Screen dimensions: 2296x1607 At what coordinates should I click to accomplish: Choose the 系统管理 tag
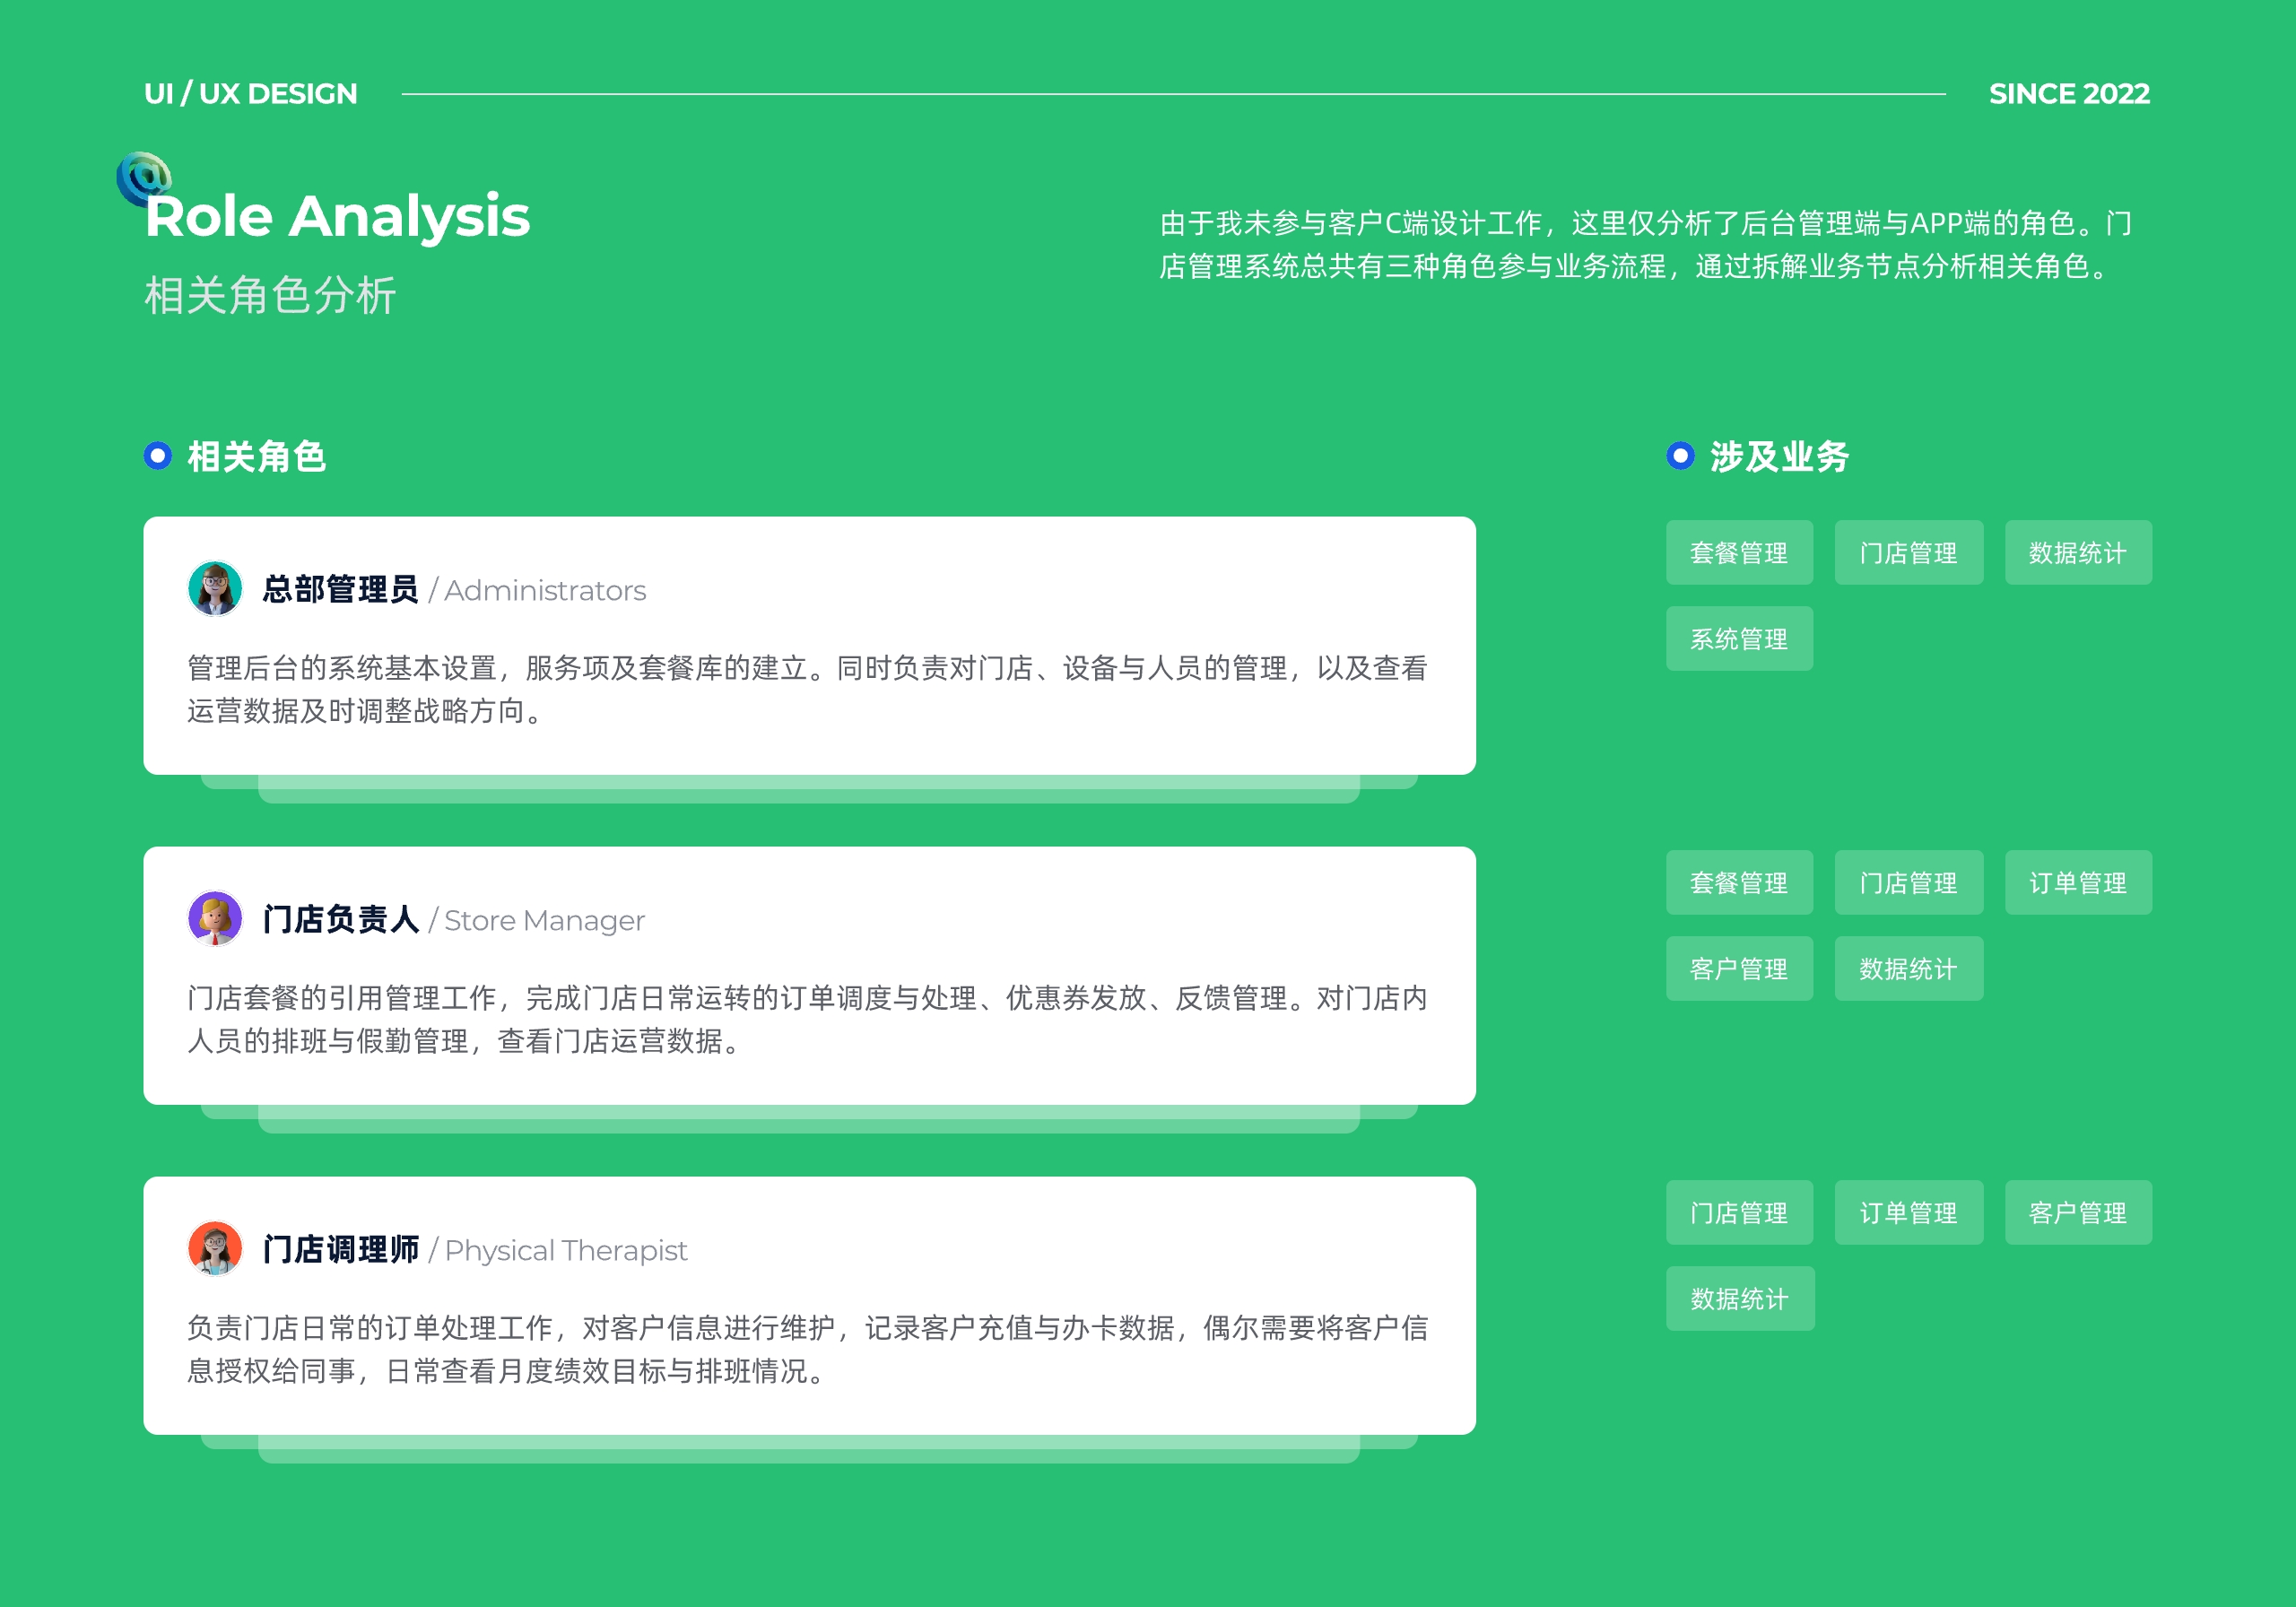(1739, 638)
